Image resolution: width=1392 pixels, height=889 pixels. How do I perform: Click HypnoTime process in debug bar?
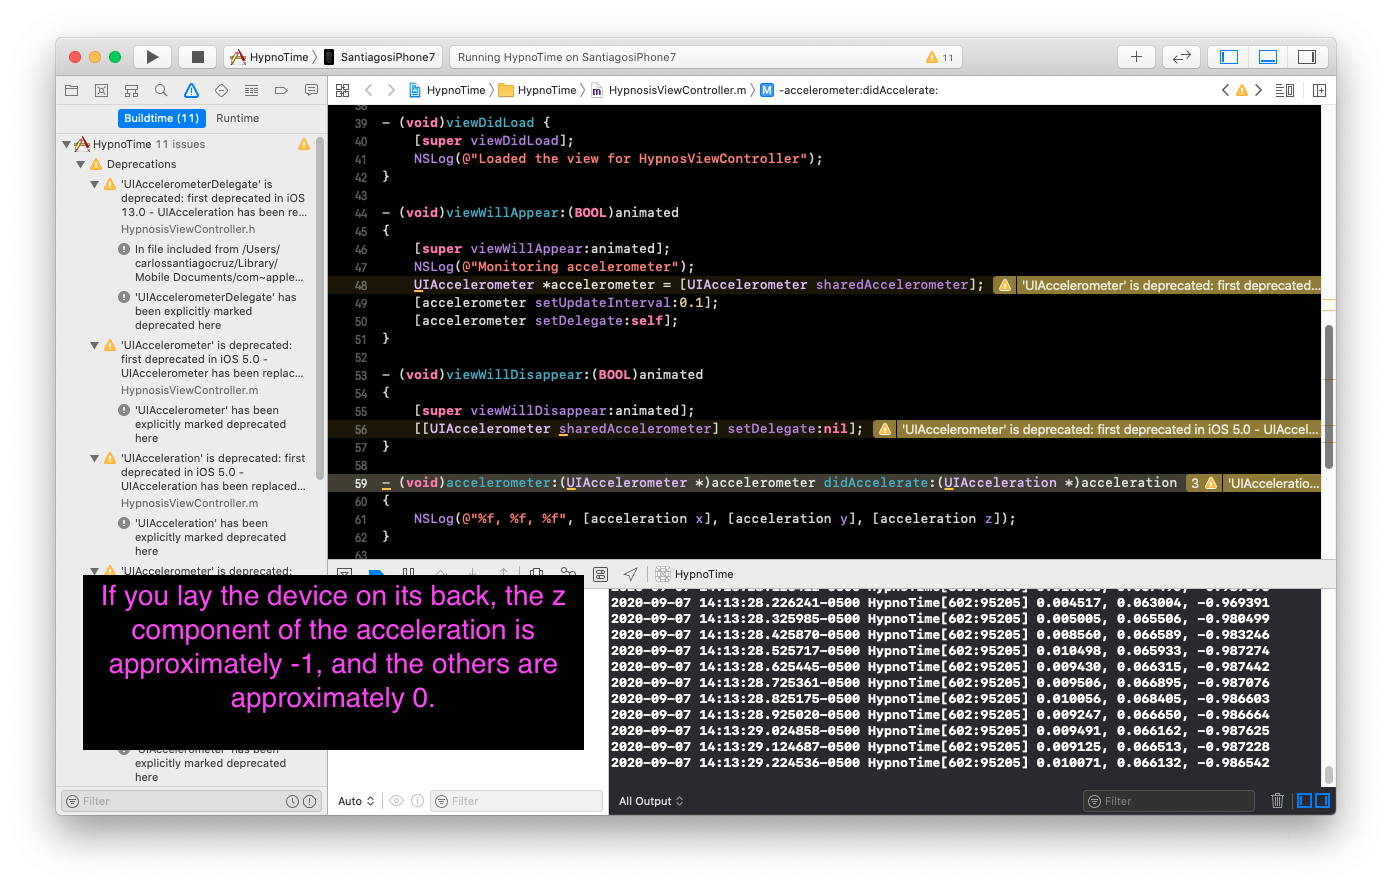click(695, 574)
